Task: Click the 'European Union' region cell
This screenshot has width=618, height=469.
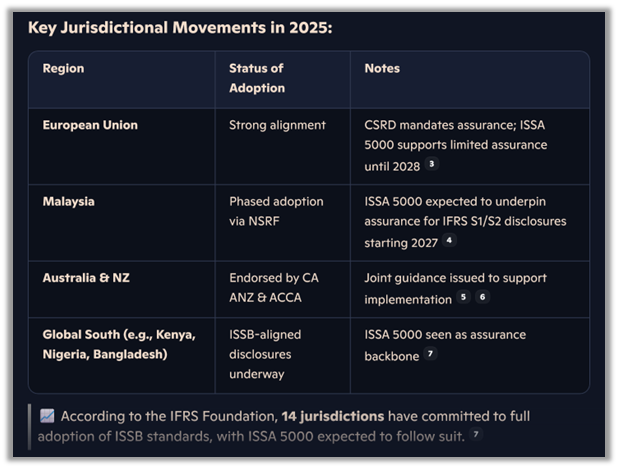Action: click(90, 126)
